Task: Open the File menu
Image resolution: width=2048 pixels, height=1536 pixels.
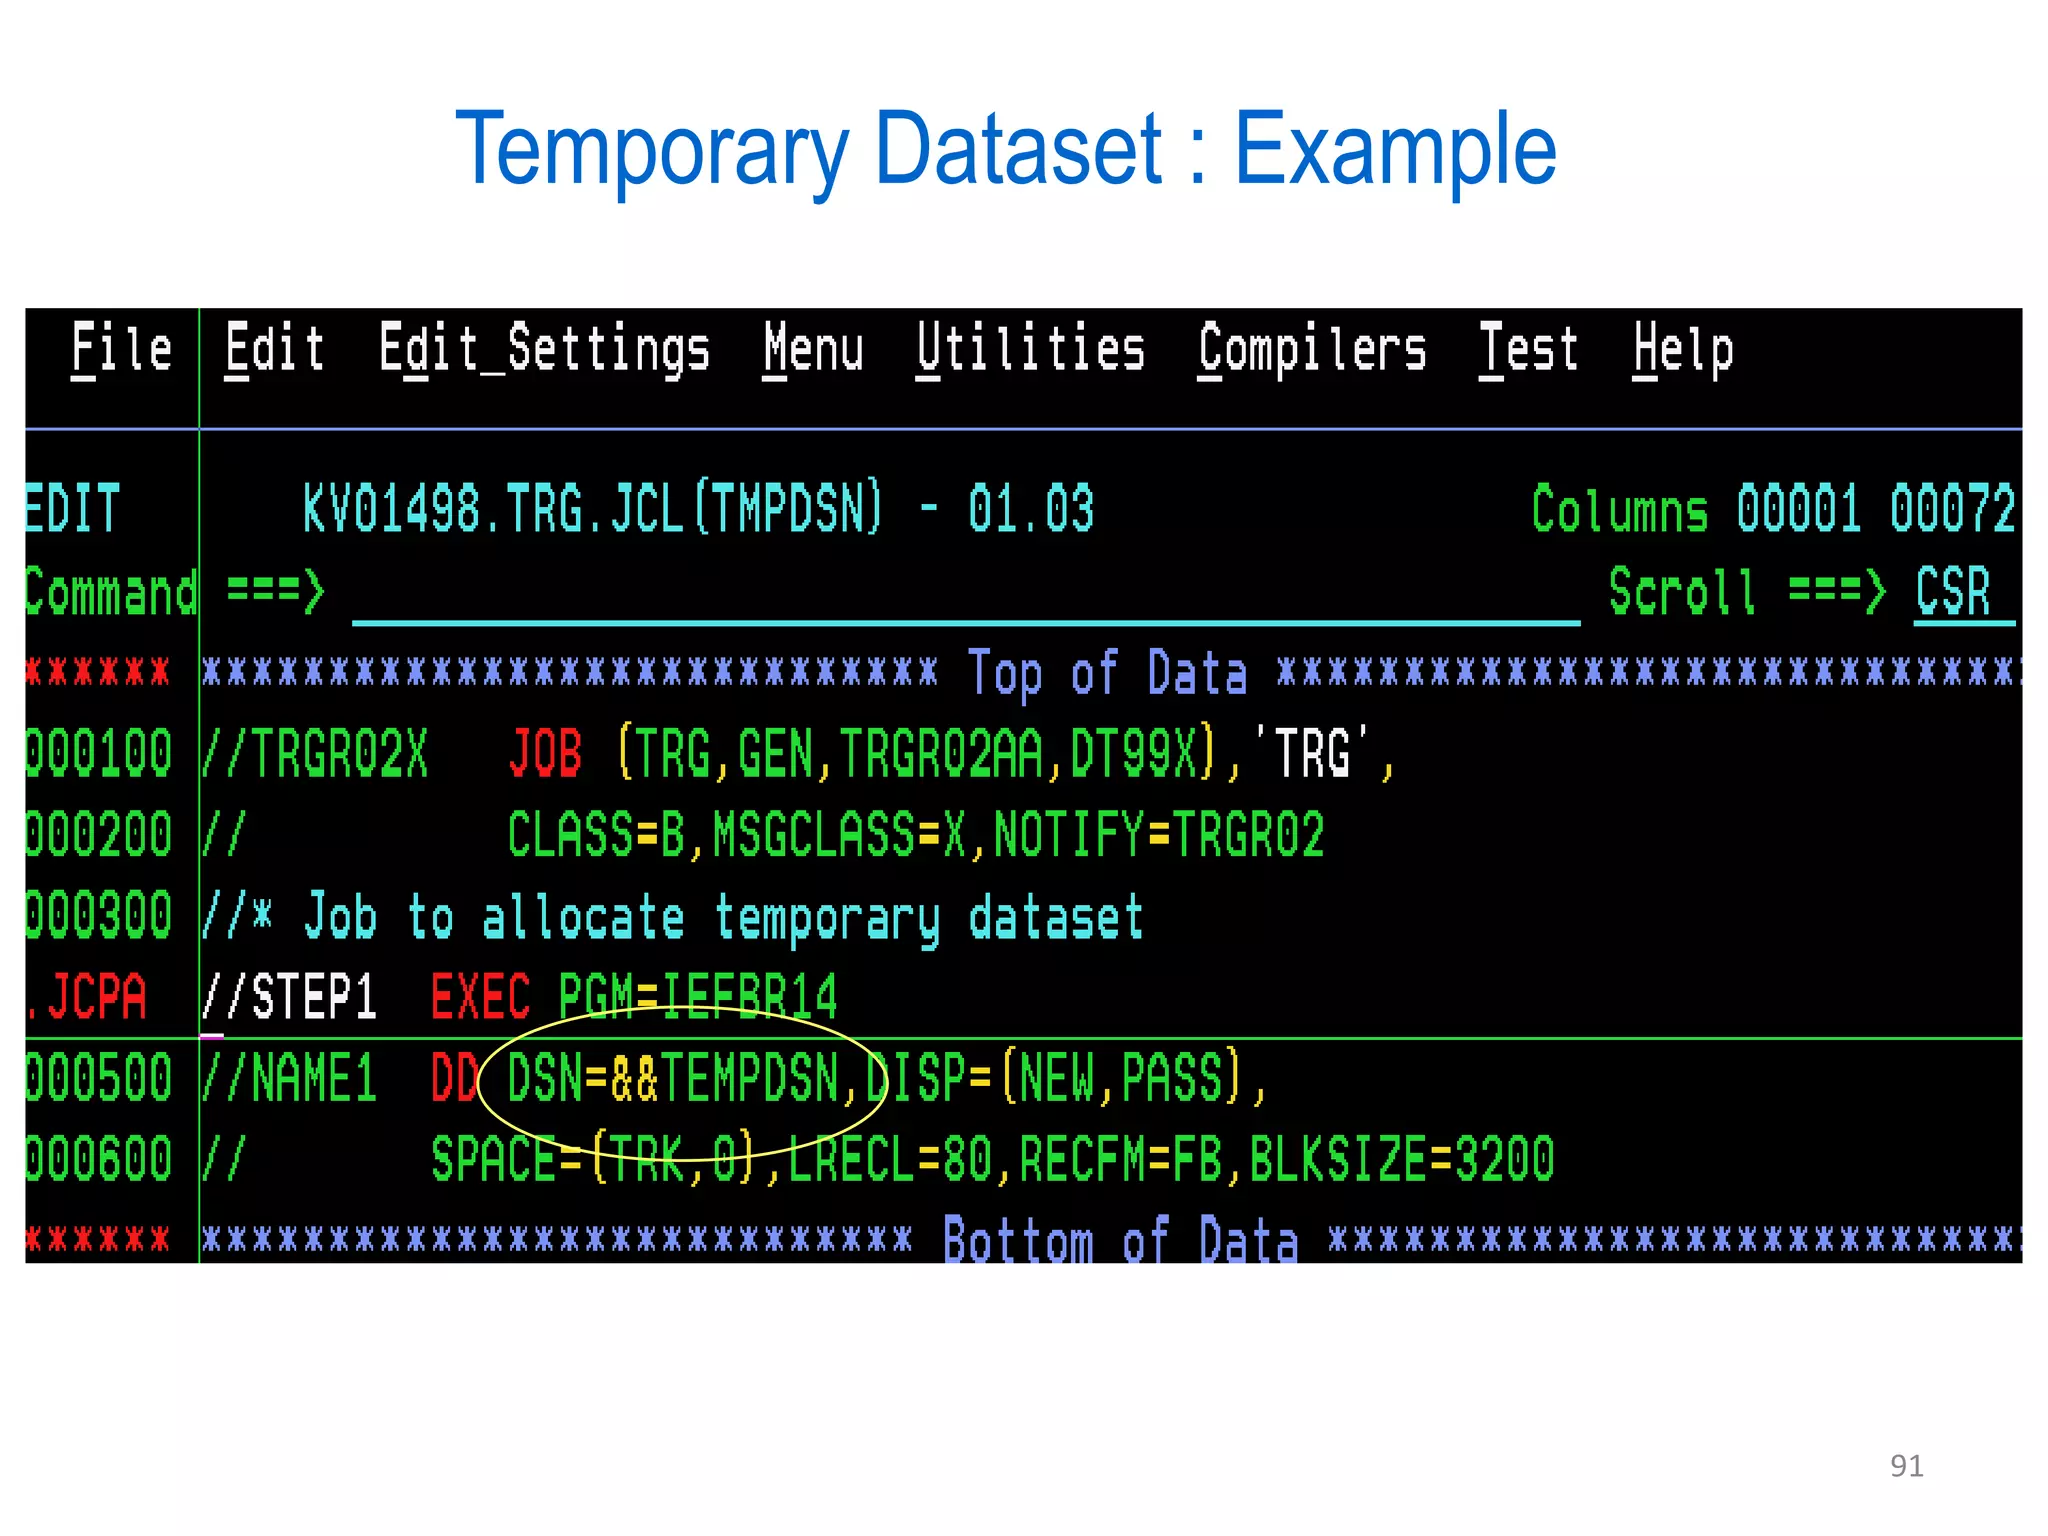Action: click(122, 349)
